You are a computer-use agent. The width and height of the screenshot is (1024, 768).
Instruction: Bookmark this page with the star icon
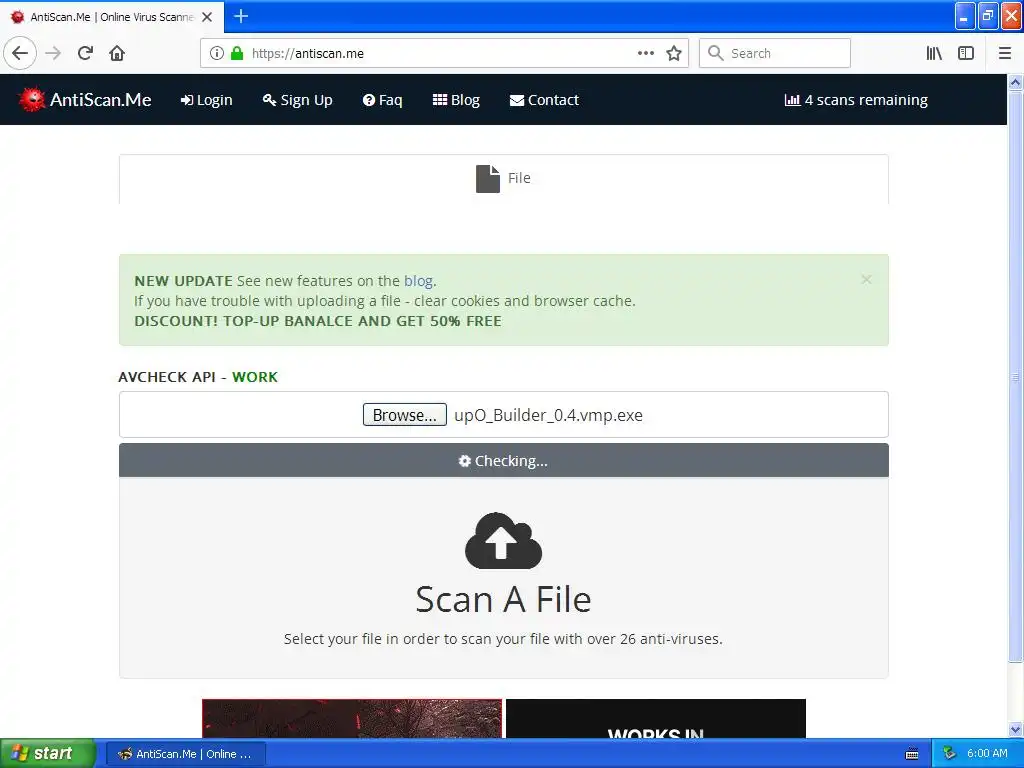pyautogui.click(x=674, y=53)
